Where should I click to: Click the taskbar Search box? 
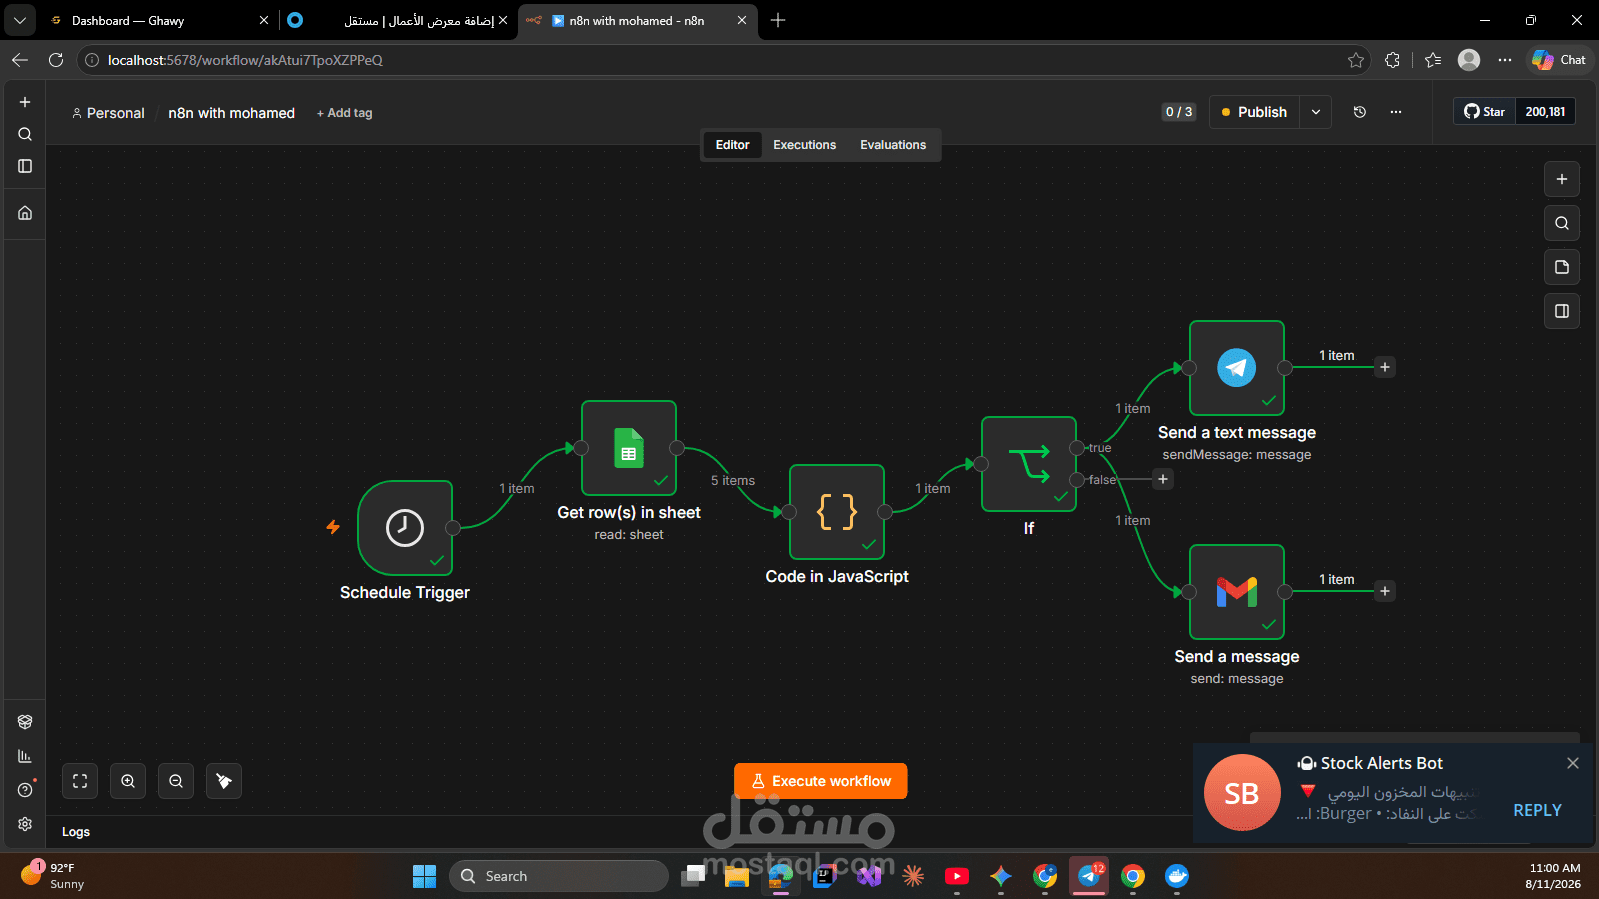(558, 876)
